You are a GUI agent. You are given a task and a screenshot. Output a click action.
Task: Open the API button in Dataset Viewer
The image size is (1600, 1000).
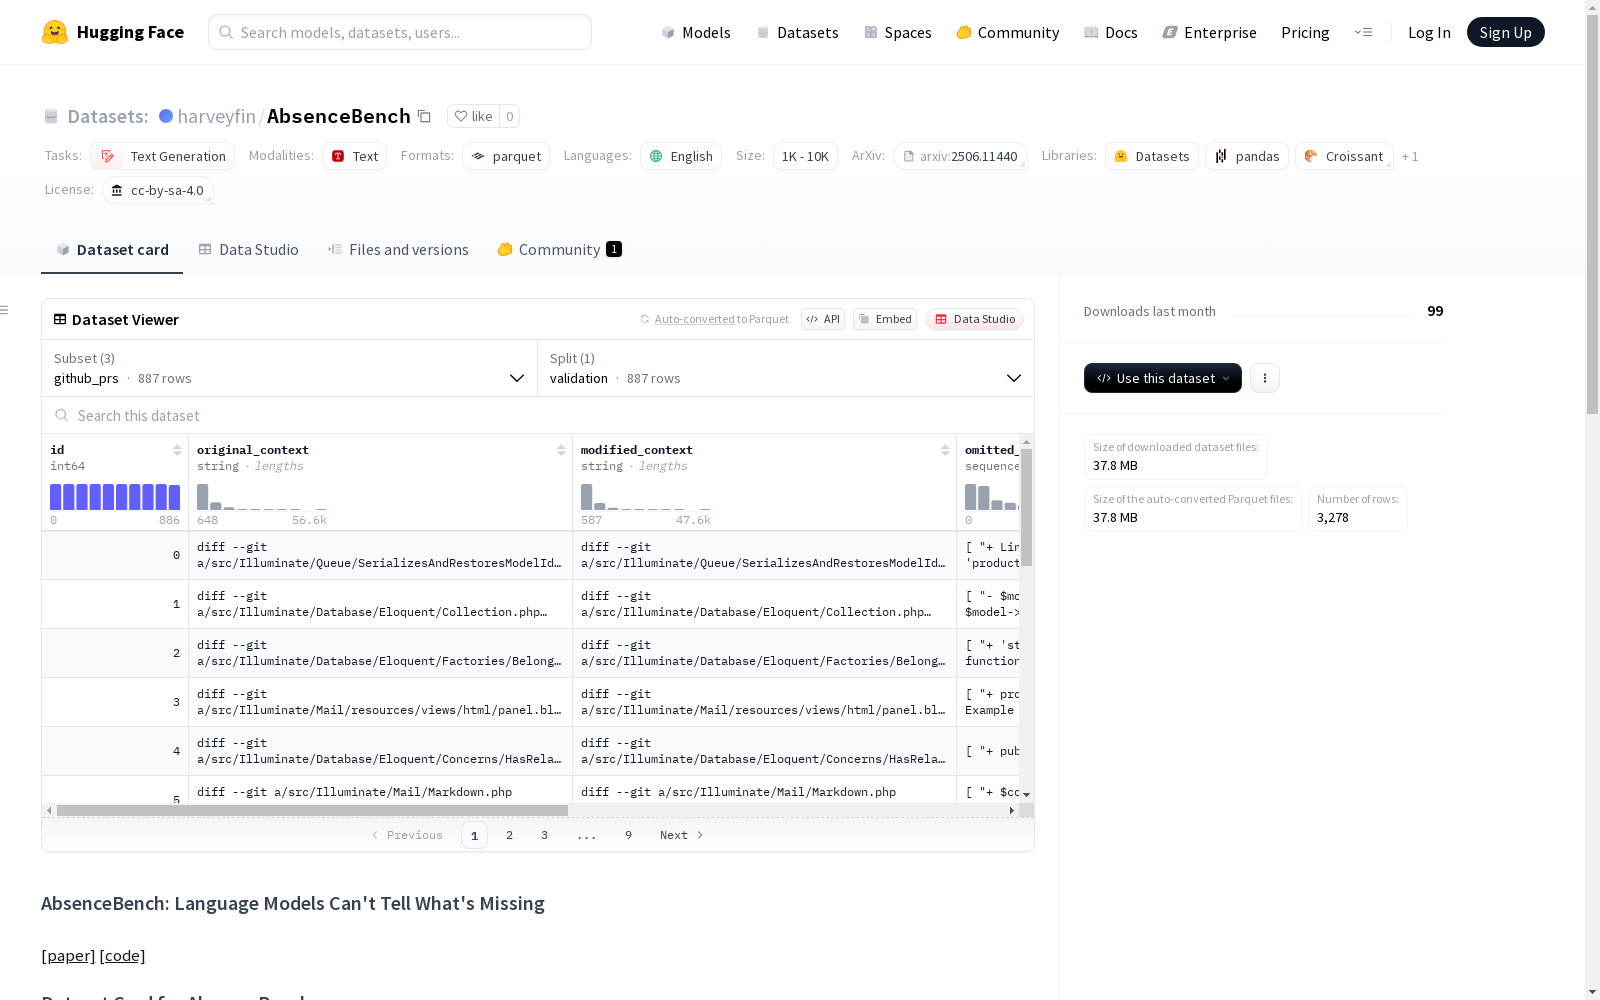[823, 319]
